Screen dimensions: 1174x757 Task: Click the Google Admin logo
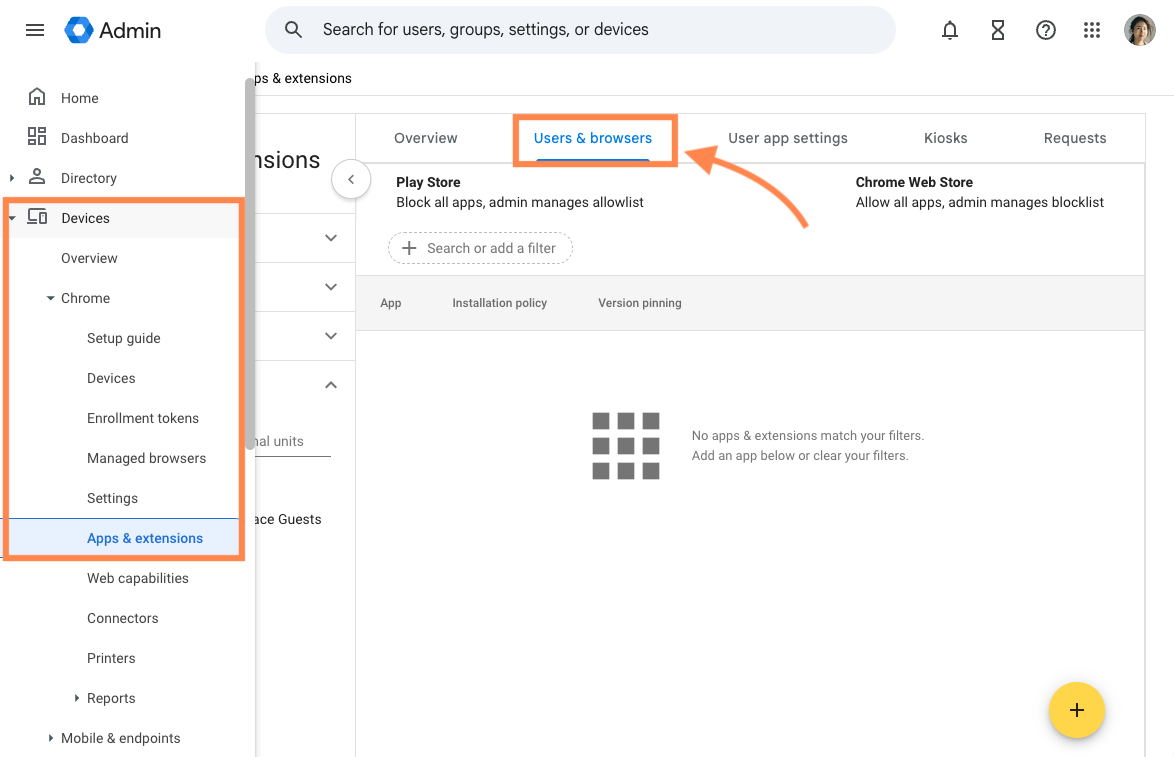click(112, 30)
